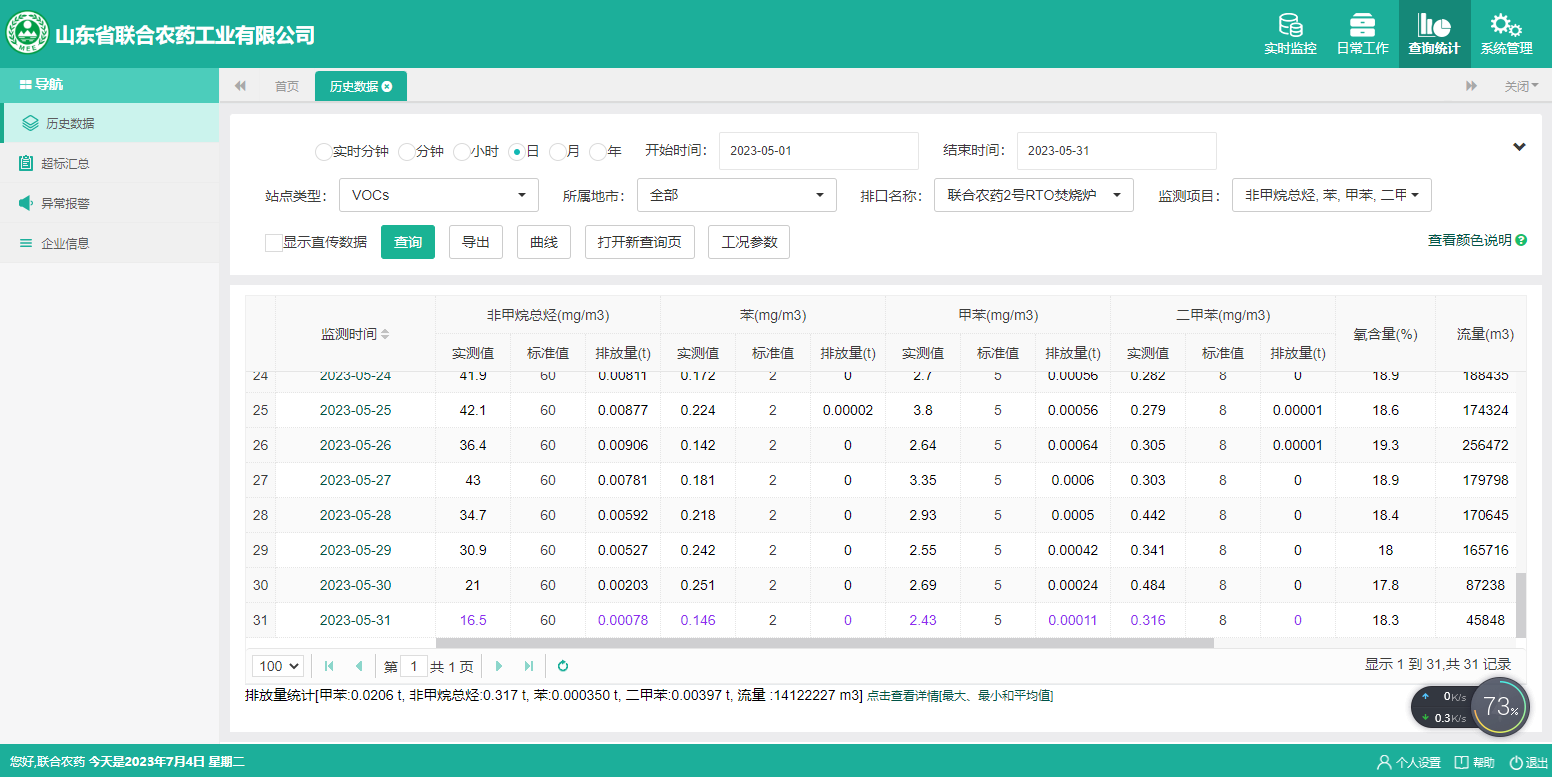
Task: Open 历史数据 in the side navigation
Action: (109, 123)
